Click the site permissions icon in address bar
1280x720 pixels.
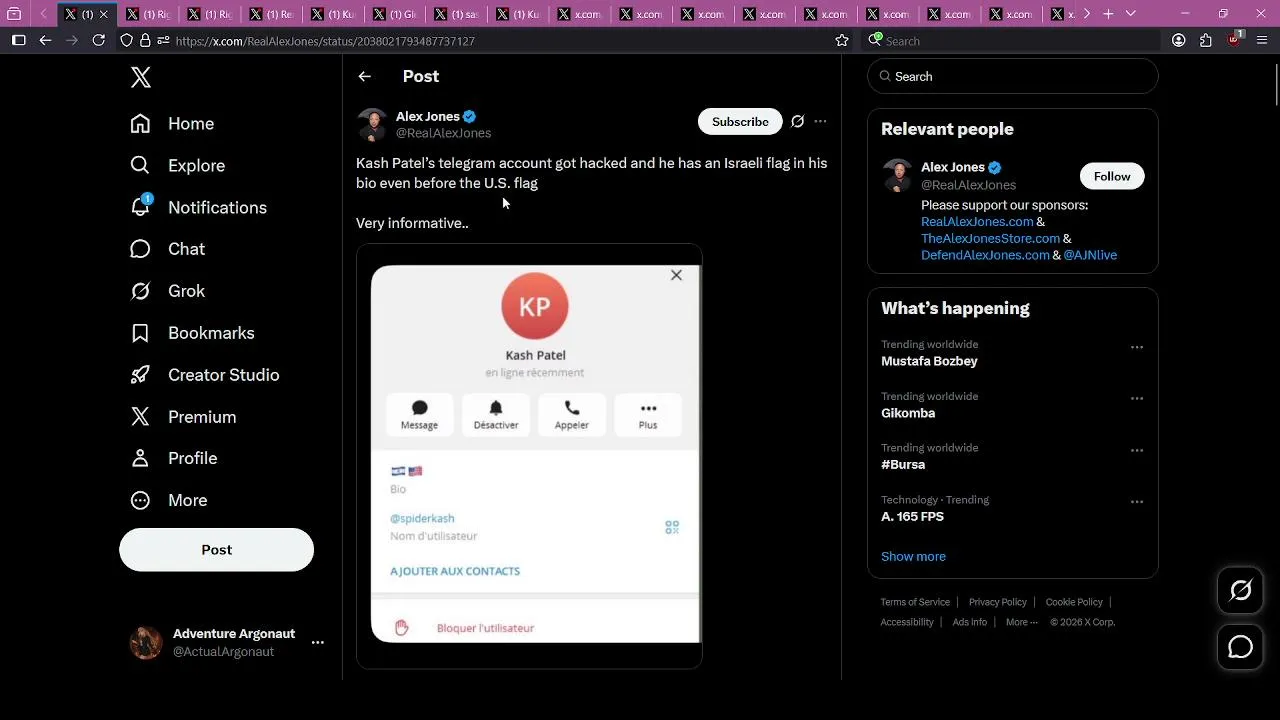click(163, 41)
